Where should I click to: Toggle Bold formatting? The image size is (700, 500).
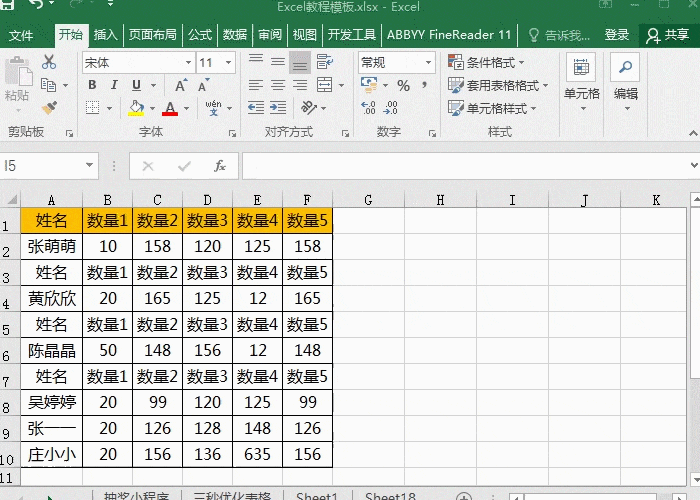point(92,86)
